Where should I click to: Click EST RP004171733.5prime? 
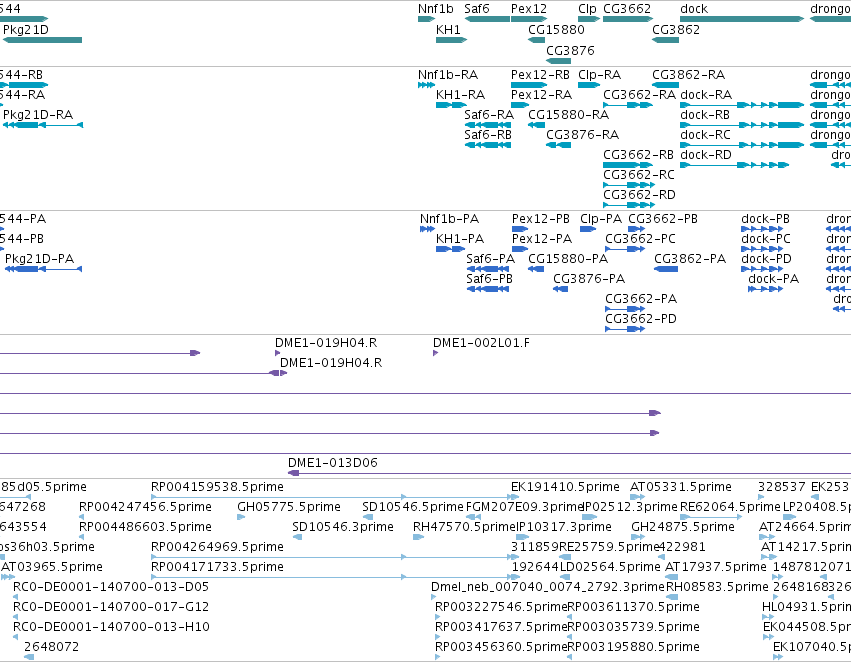[x=335, y=577]
